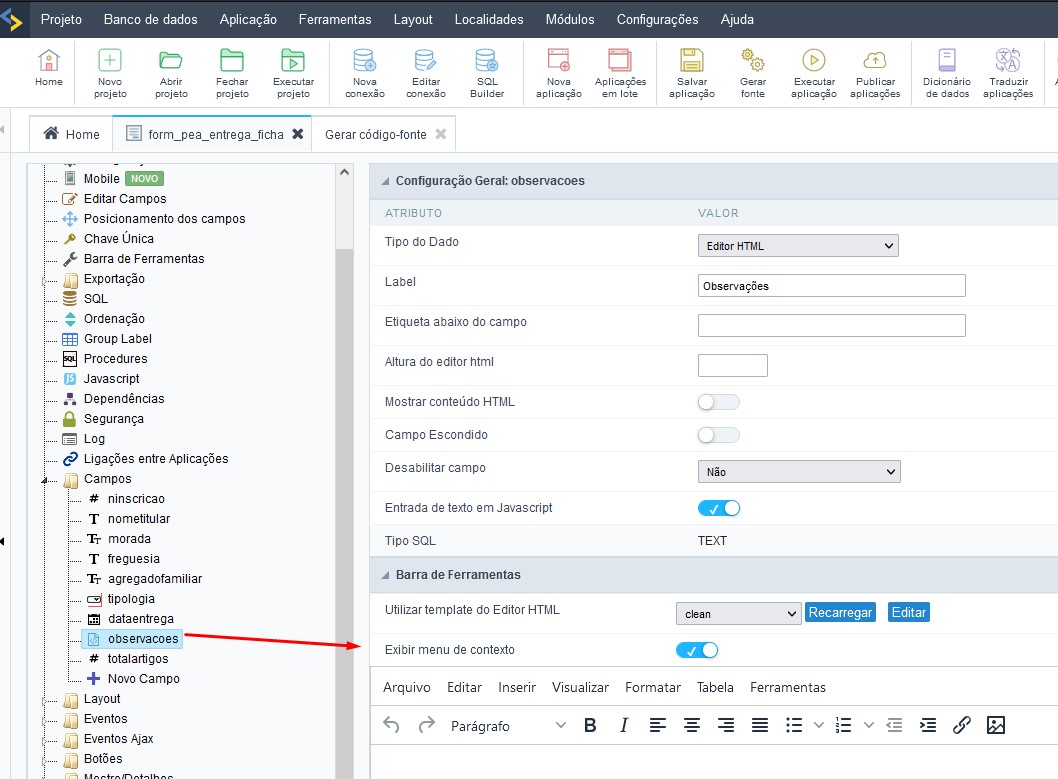The height and width of the screenshot is (779, 1058).
Task: Turn on the Campo Escondido switch
Action: (719, 435)
